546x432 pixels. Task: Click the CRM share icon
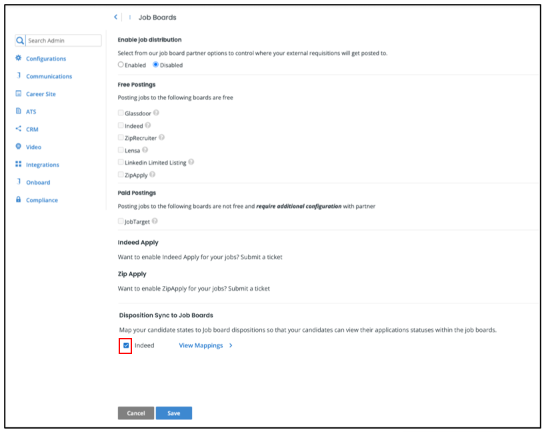[x=18, y=129]
